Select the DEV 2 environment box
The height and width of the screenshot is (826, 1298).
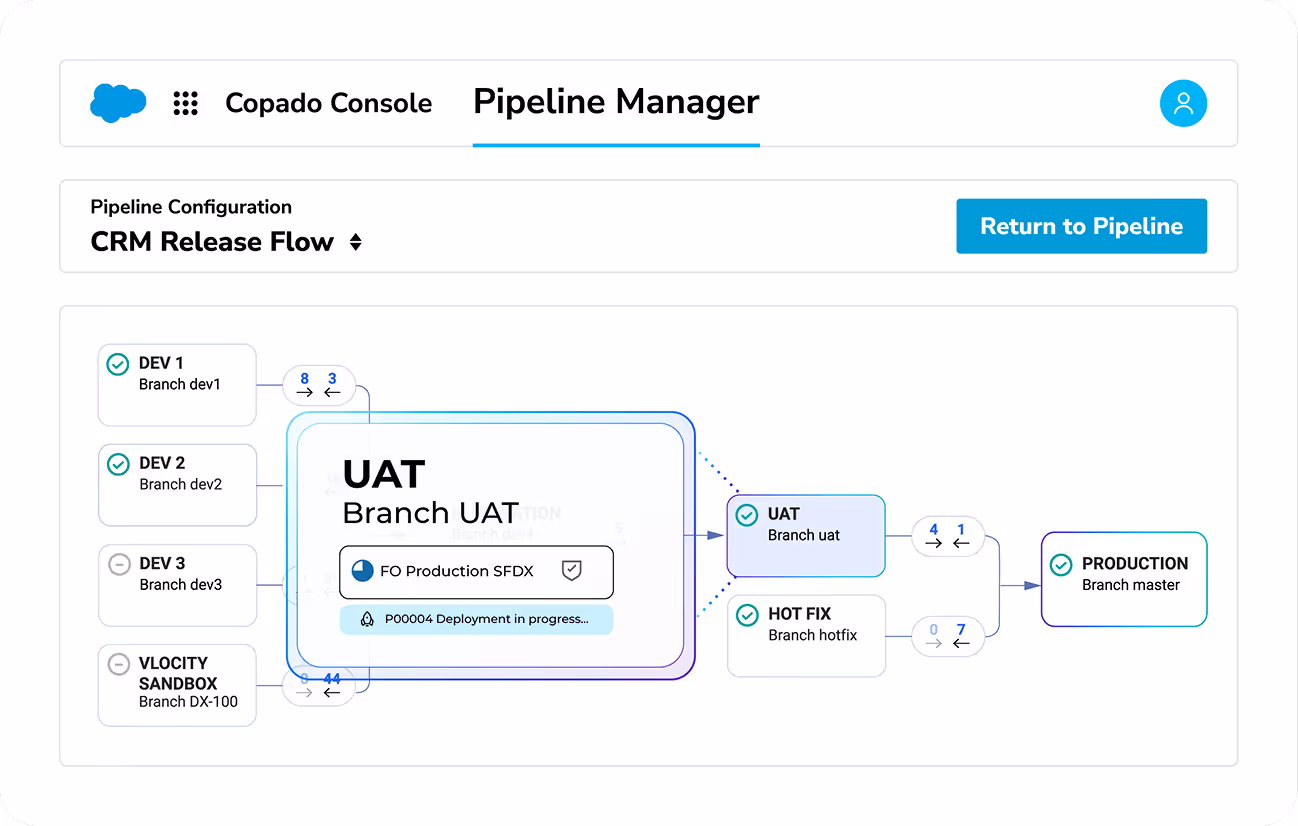pos(177,485)
